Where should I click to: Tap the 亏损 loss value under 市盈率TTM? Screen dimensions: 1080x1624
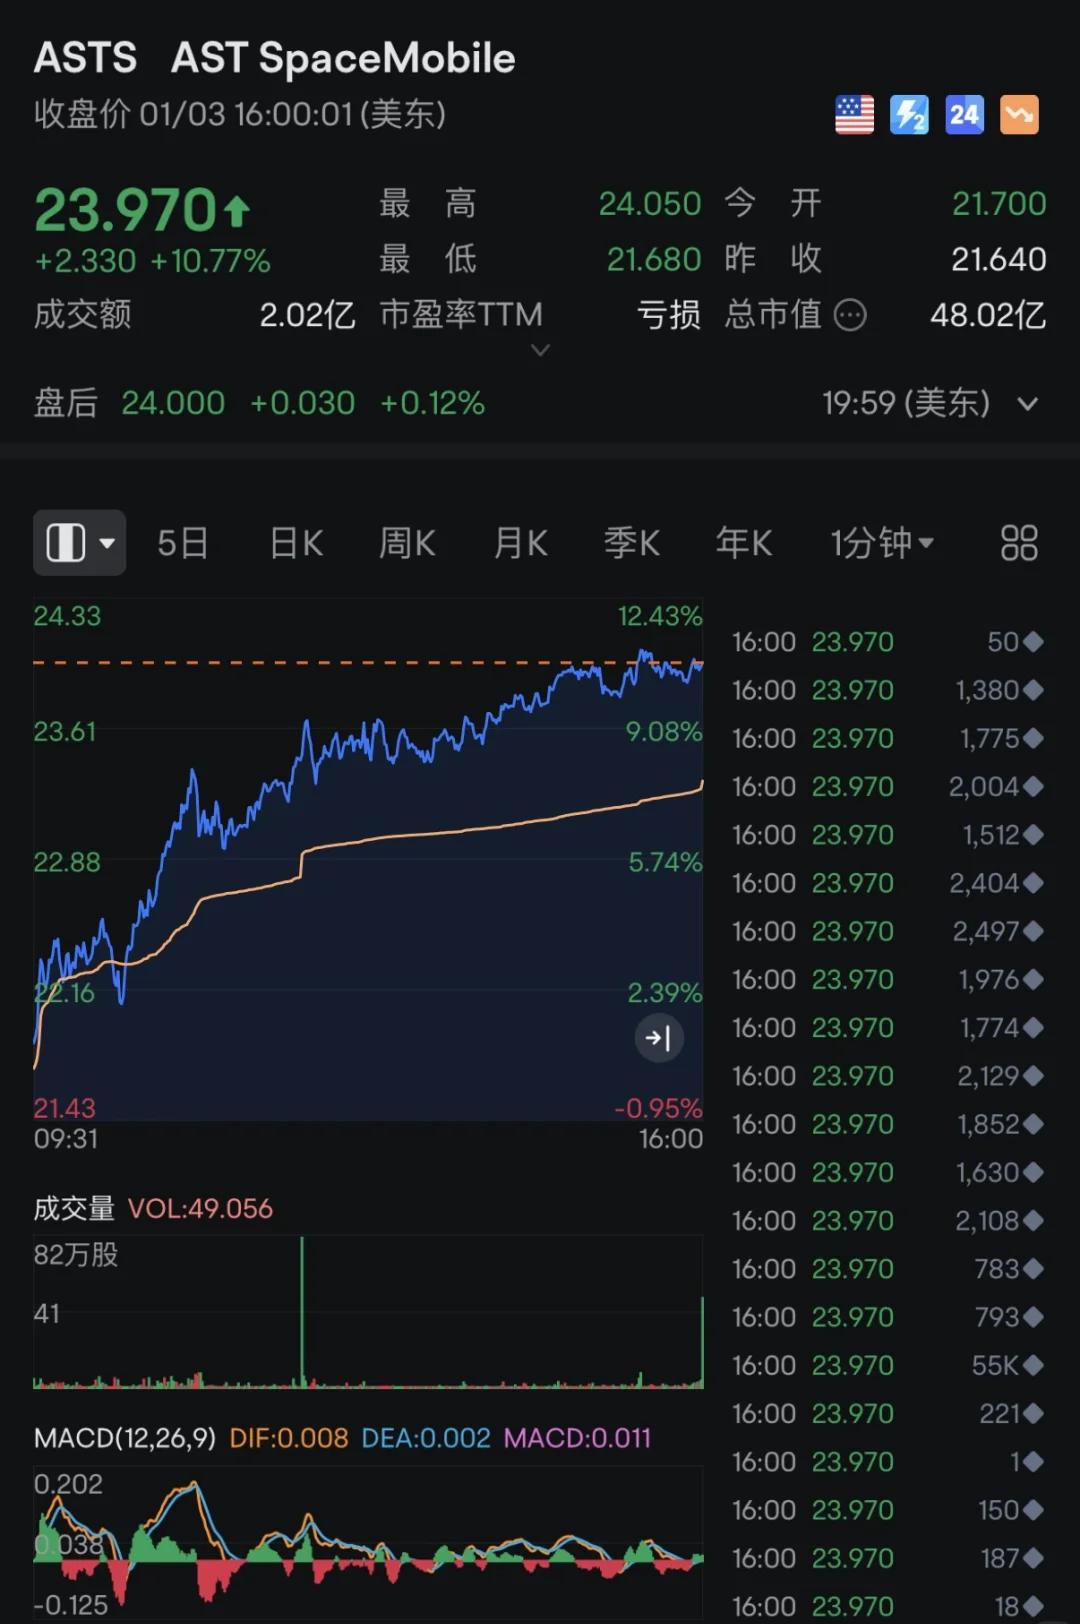(x=669, y=315)
